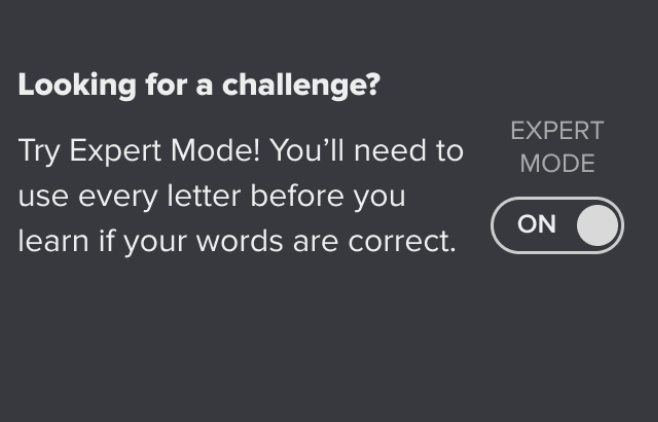The height and width of the screenshot is (422, 658).
Task: Click the "use every letter before you" line
Action: [x=211, y=196]
